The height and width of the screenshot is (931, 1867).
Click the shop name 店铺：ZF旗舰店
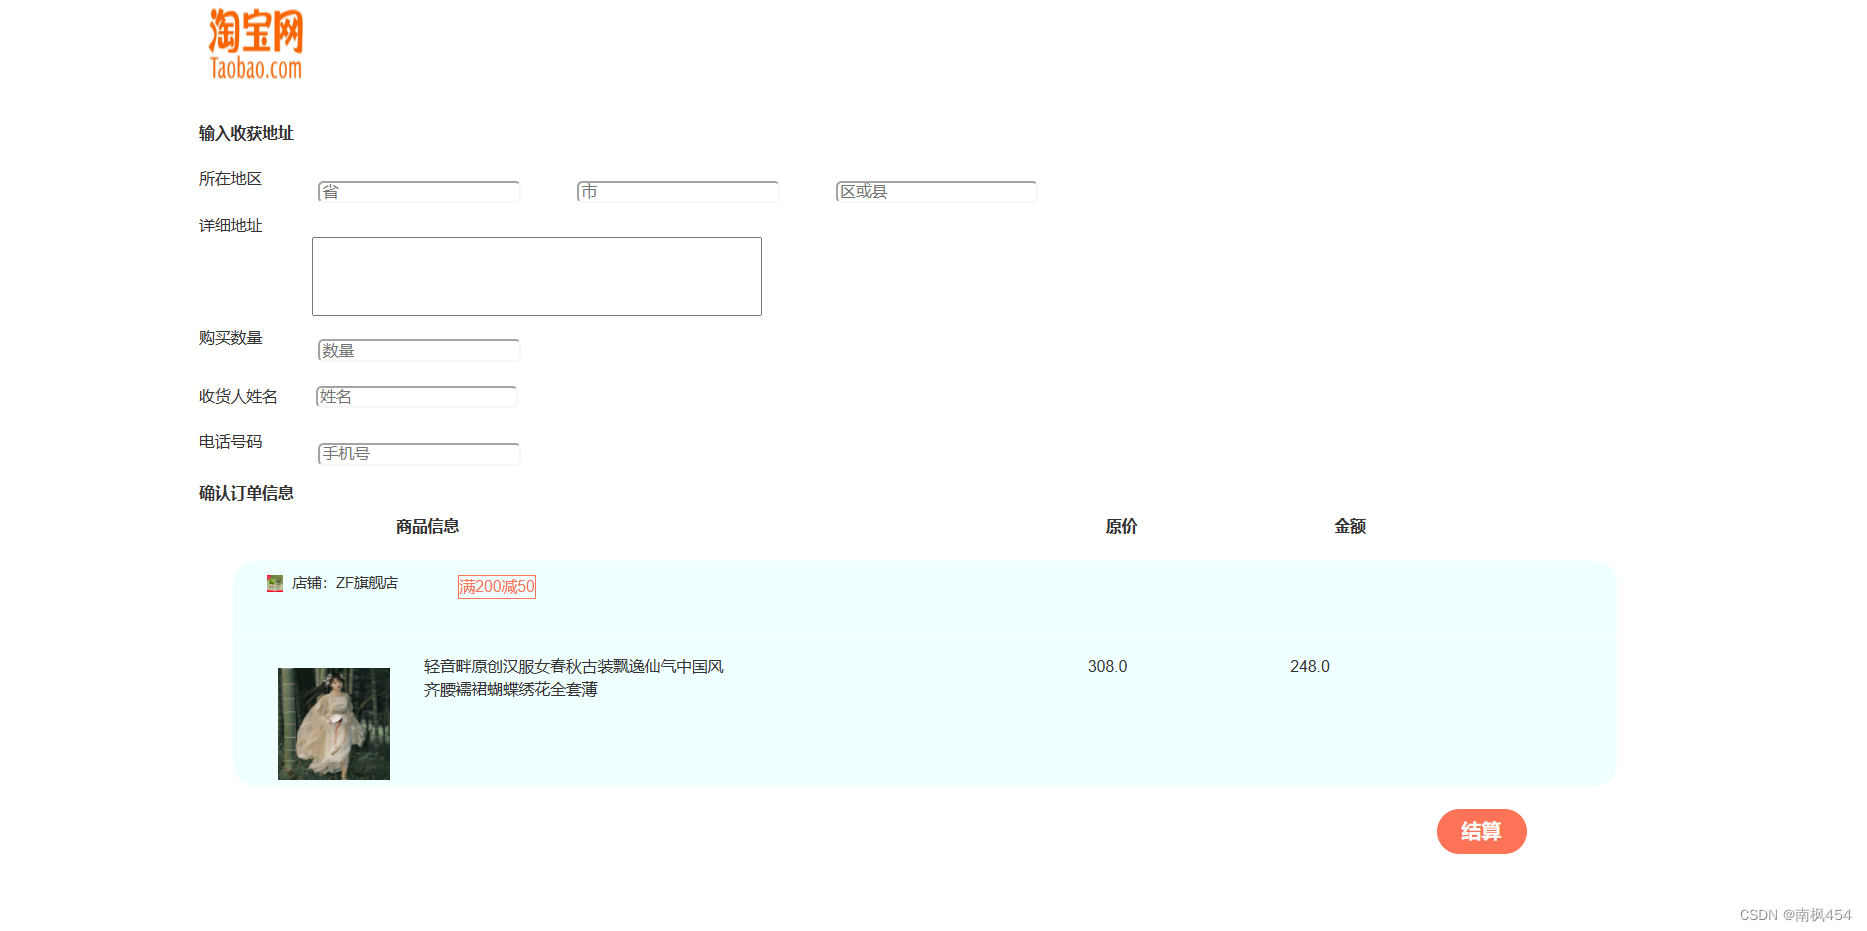tap(345, 583)
